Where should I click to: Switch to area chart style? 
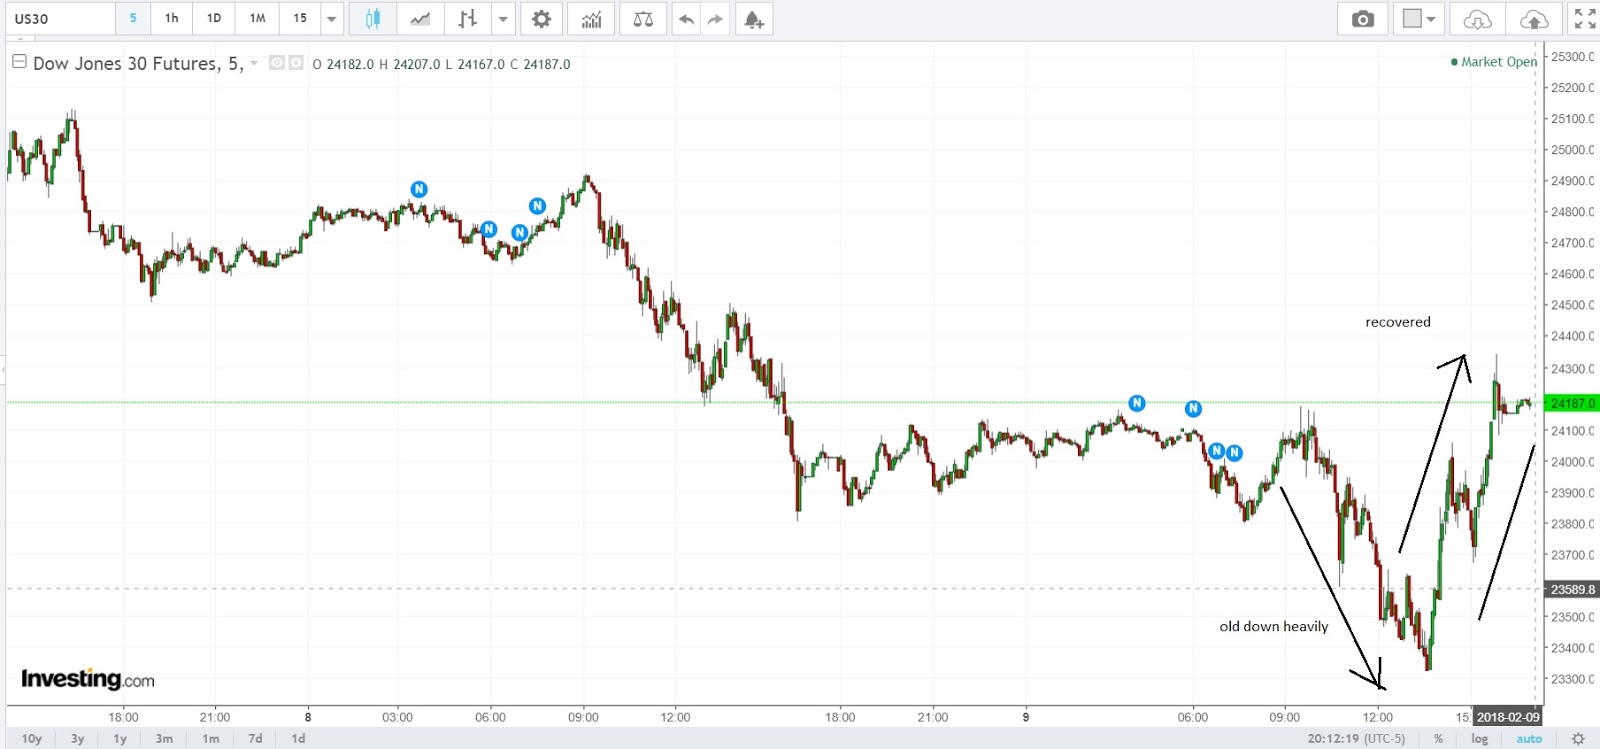(421, 19)
